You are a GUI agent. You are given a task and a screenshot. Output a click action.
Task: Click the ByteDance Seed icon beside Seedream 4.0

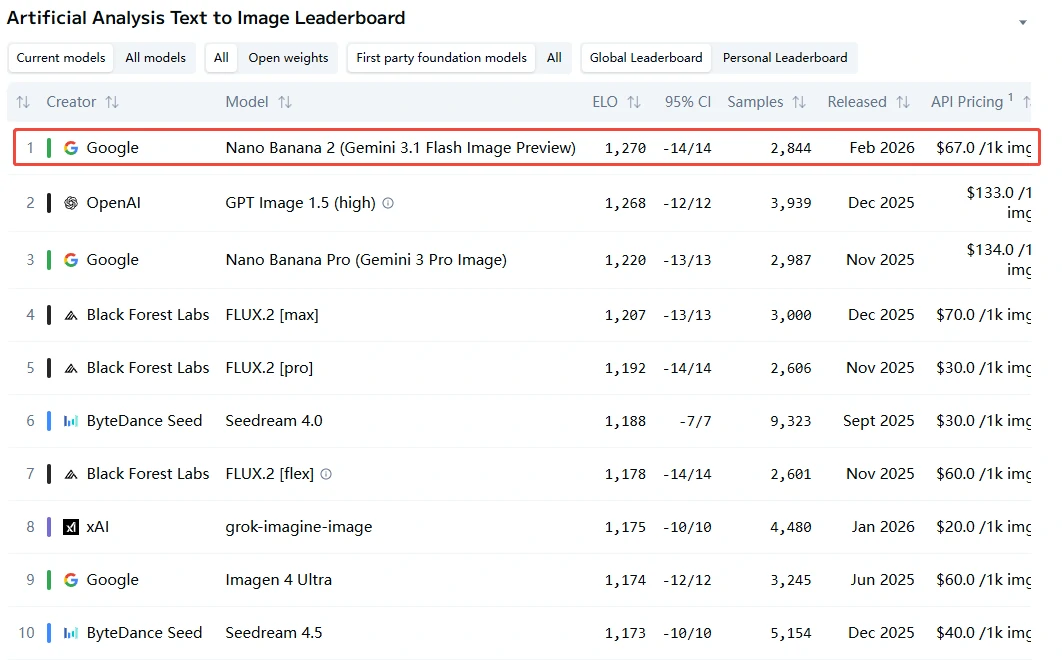pos(70,420)
